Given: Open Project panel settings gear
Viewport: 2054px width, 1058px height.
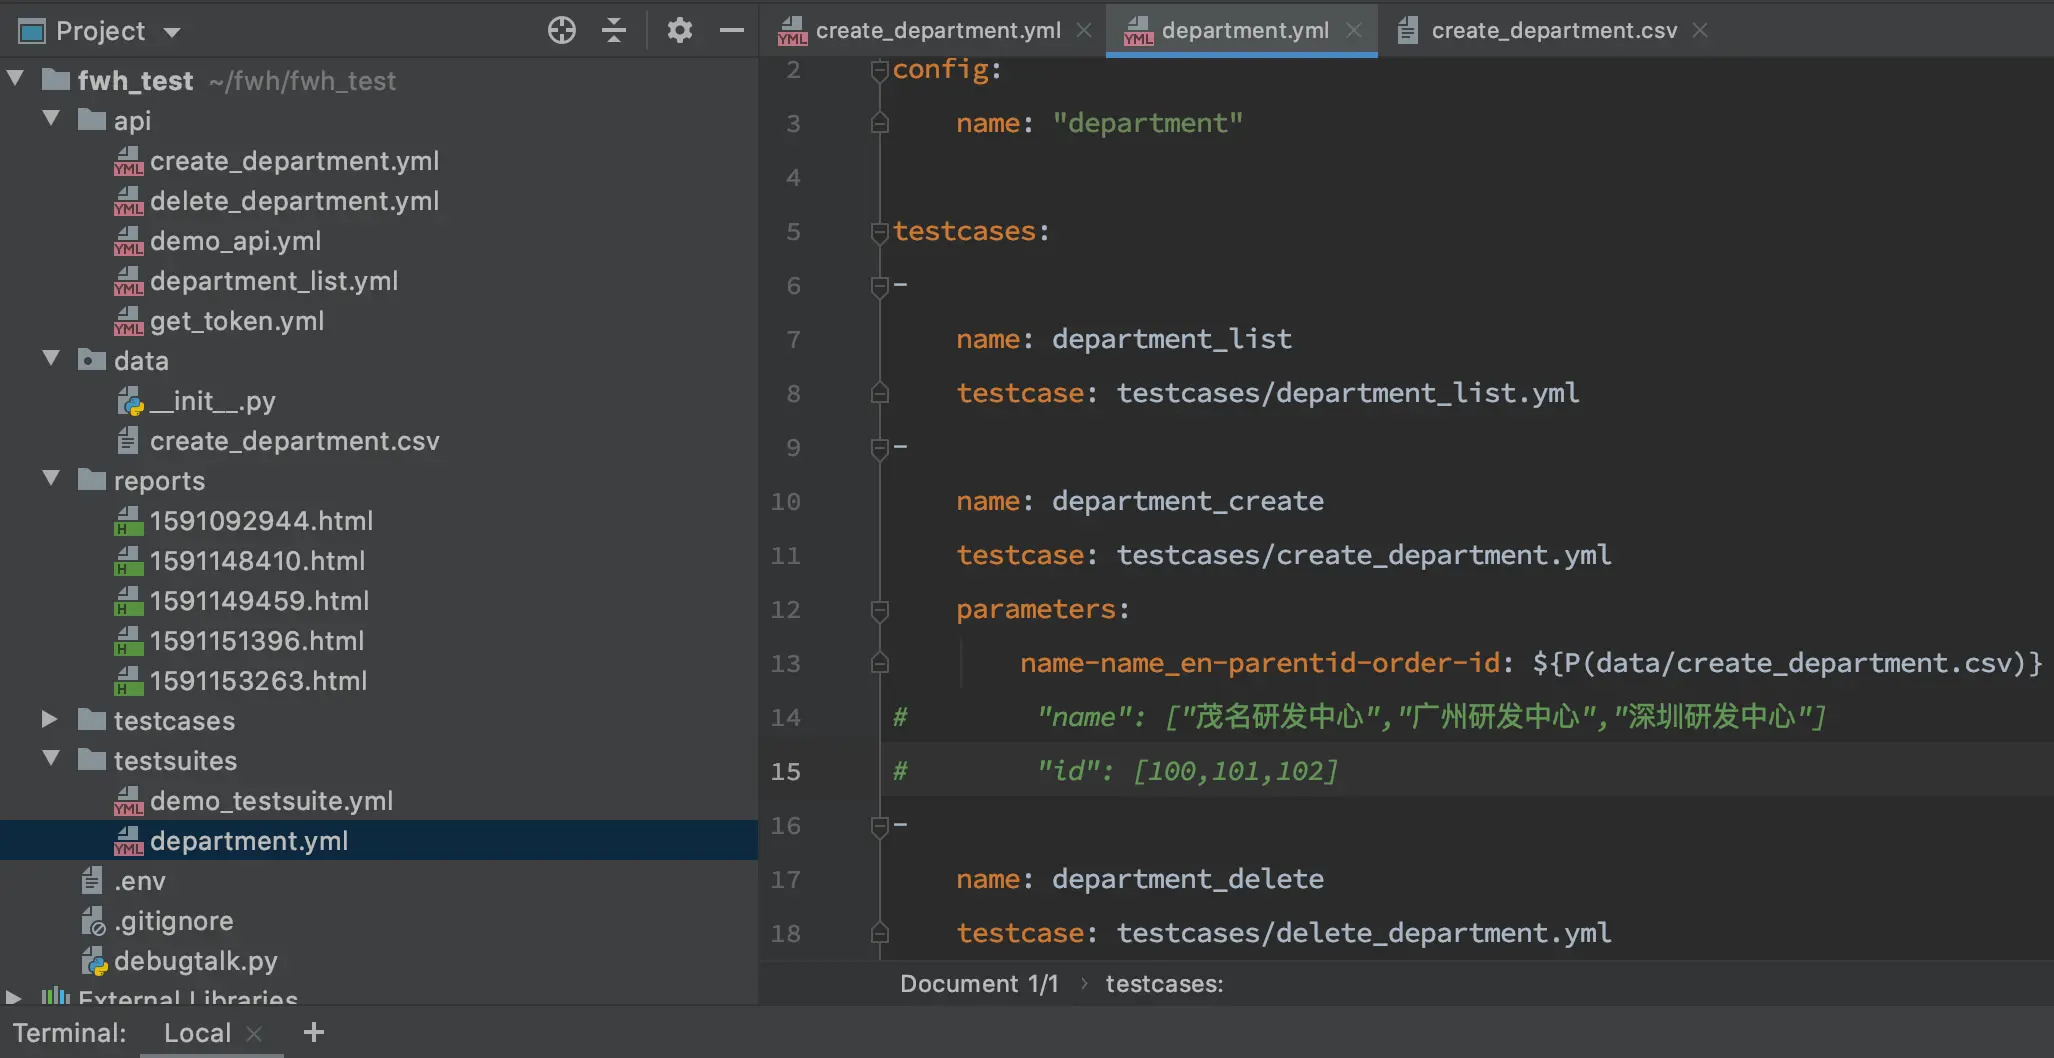Looking at the screenshot, I should [680, 31].
